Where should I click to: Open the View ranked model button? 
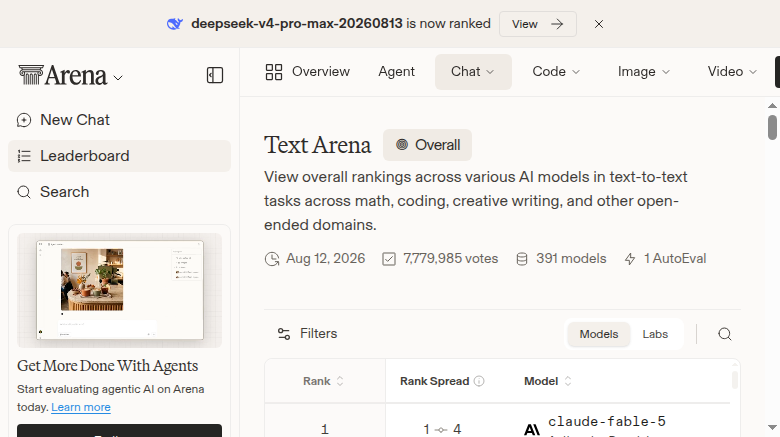pos(538,24)
